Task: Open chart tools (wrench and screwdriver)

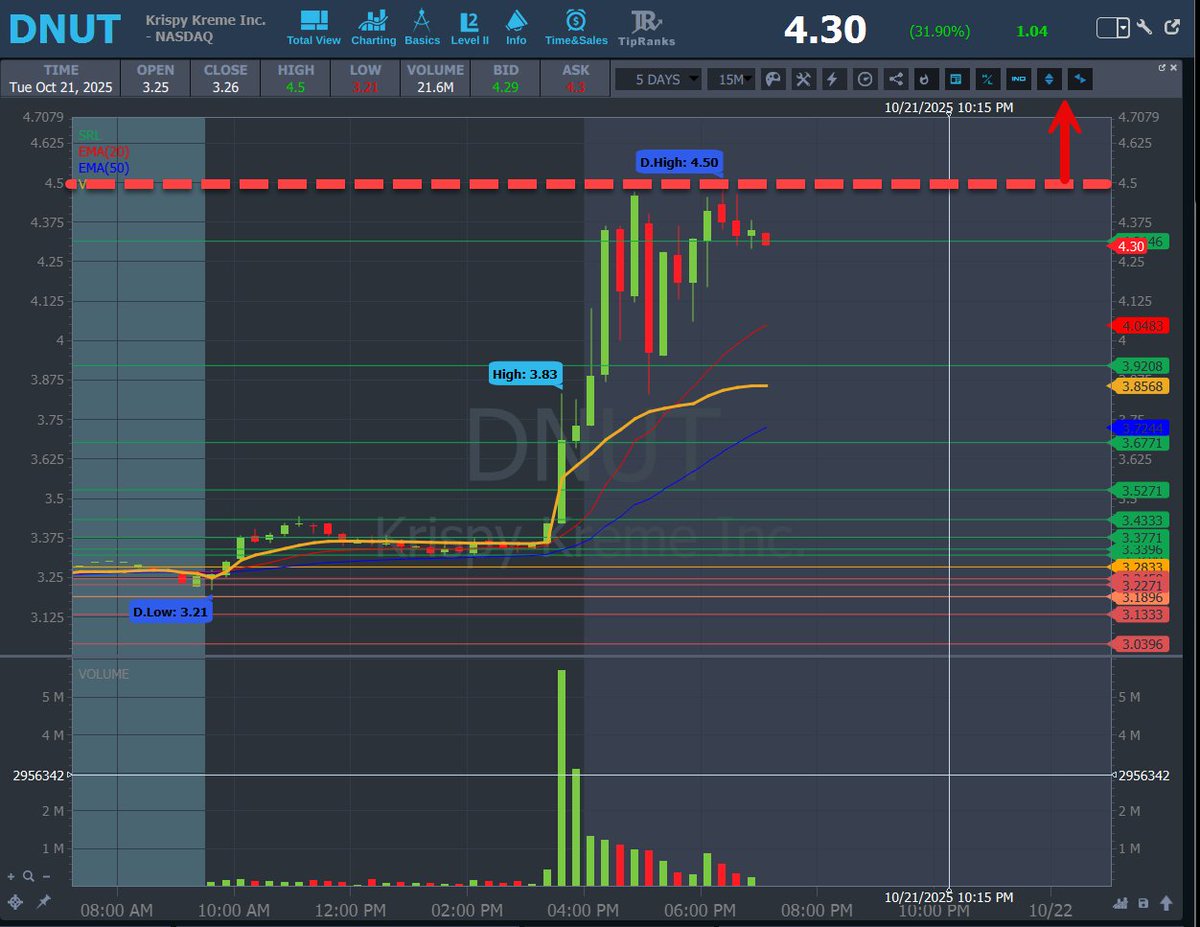Action: 803,79
